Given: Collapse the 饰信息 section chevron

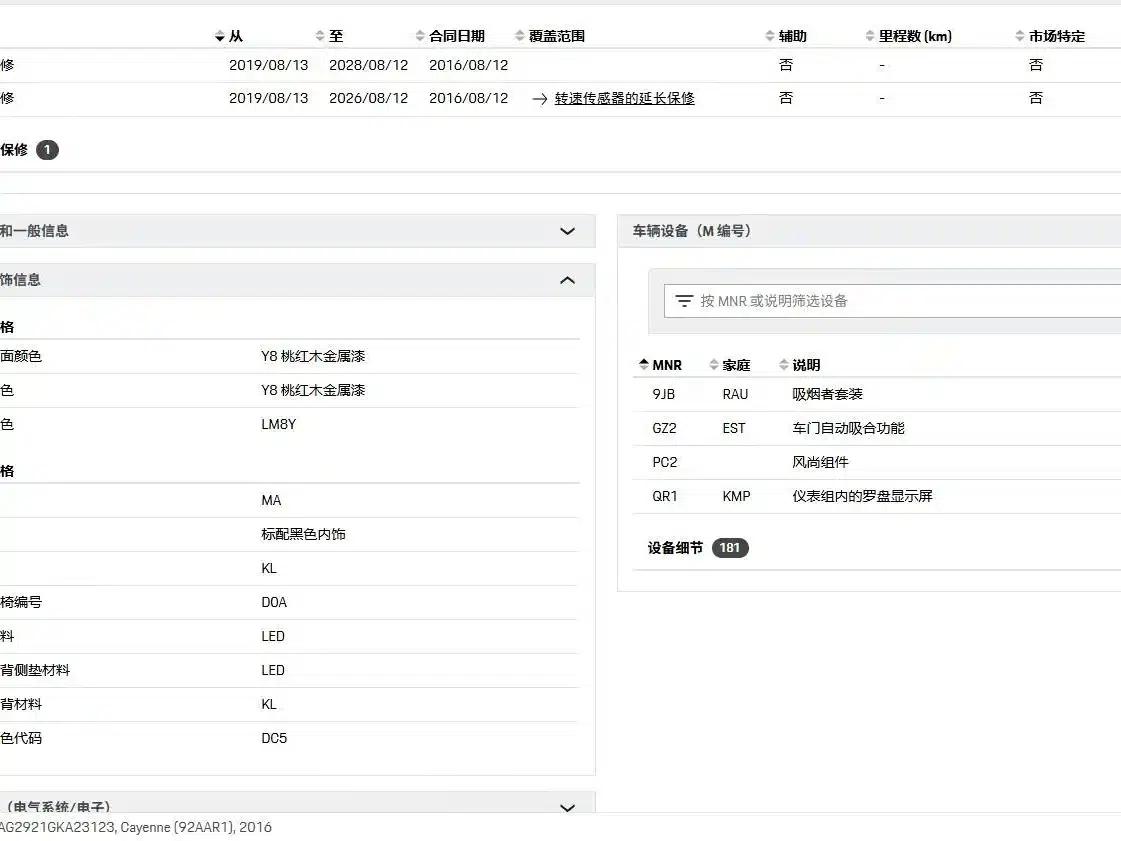Looking at the screenshot, I should [x=568, y=280].
